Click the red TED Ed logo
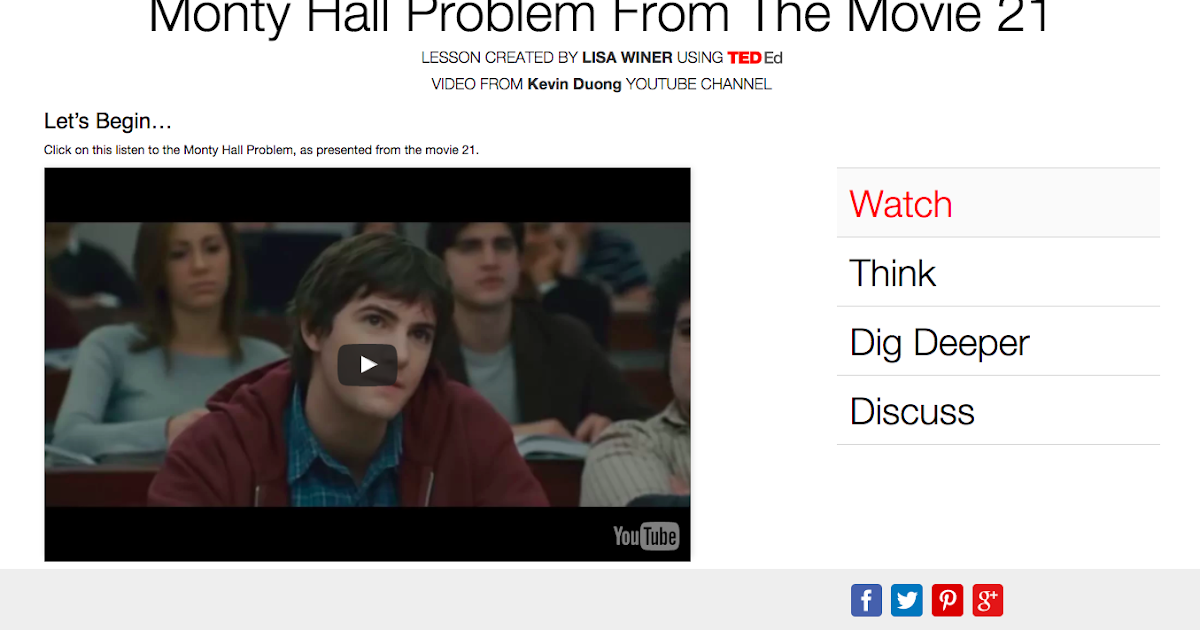The height and width of the screenshot is (630, 1200). (x=755, y=58)
